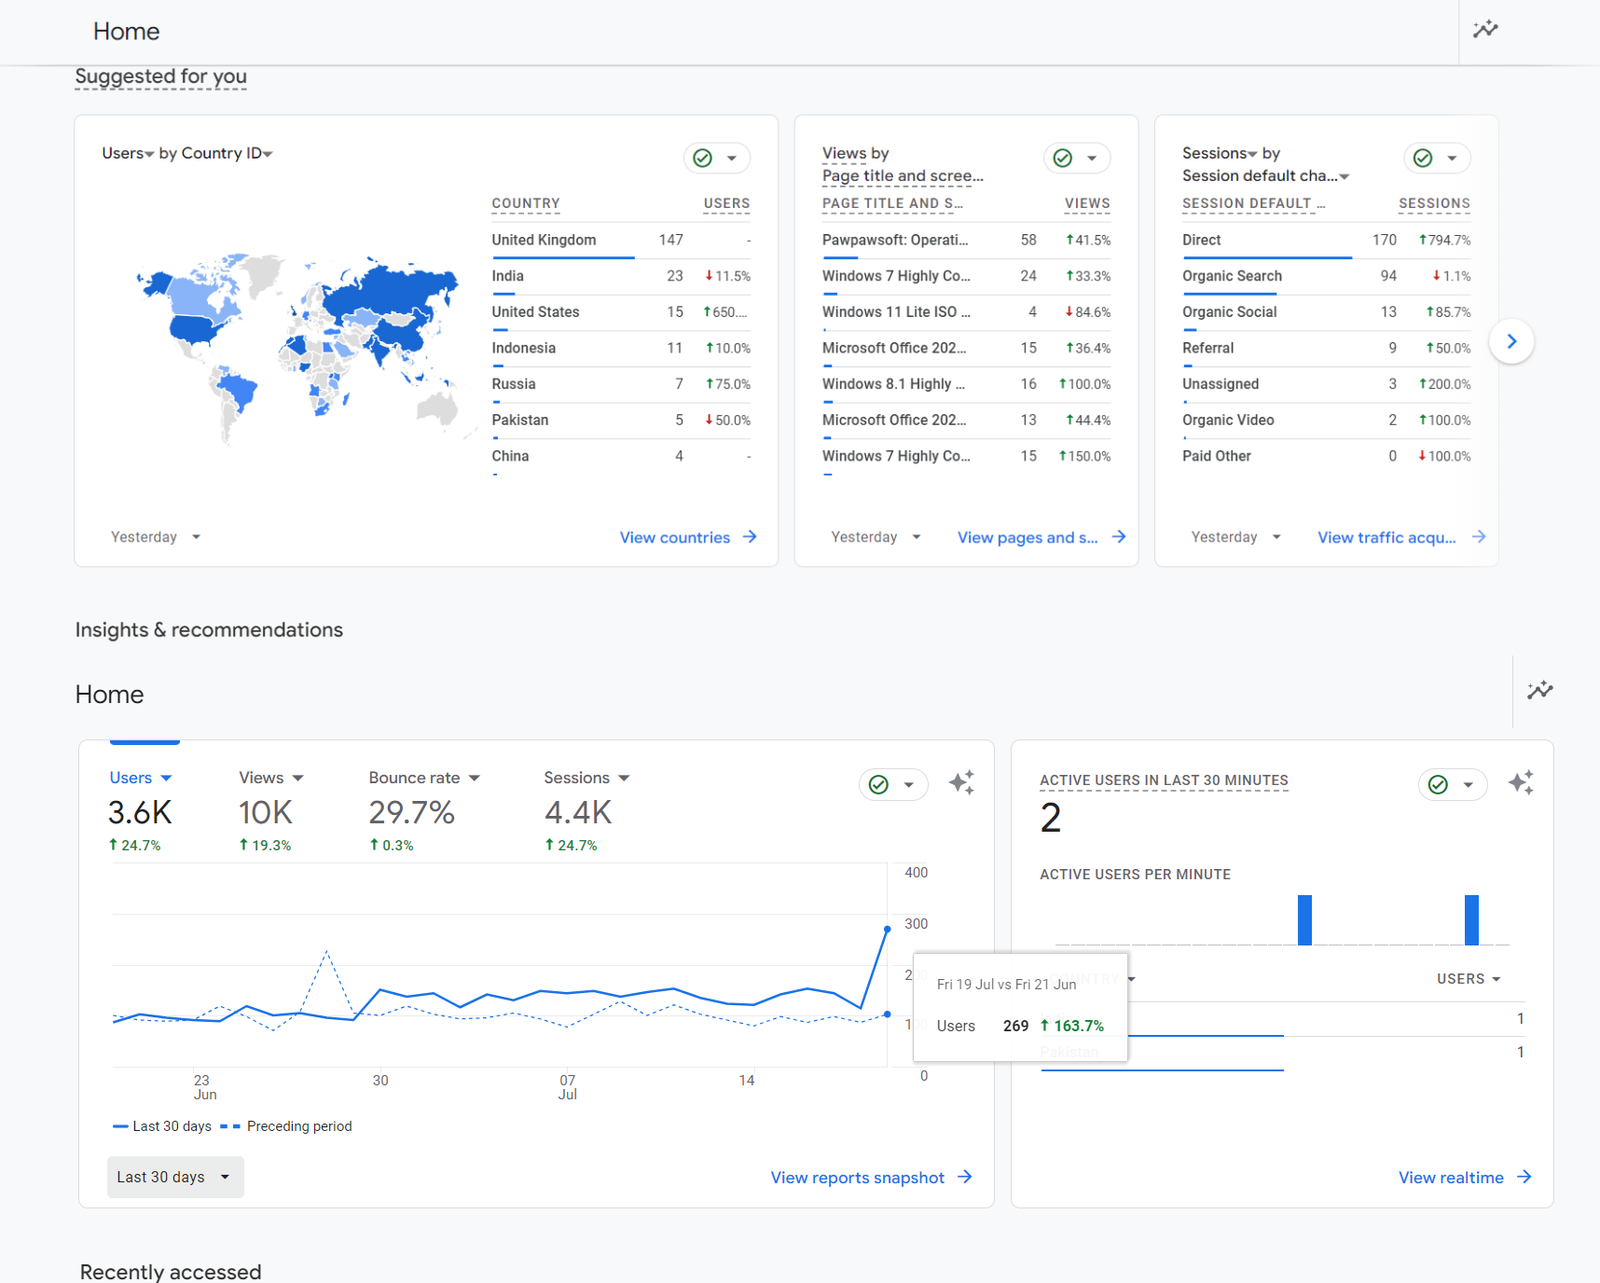
Task: Click the check status icon on Sessions card
Action: click(x=1423, y=158)
